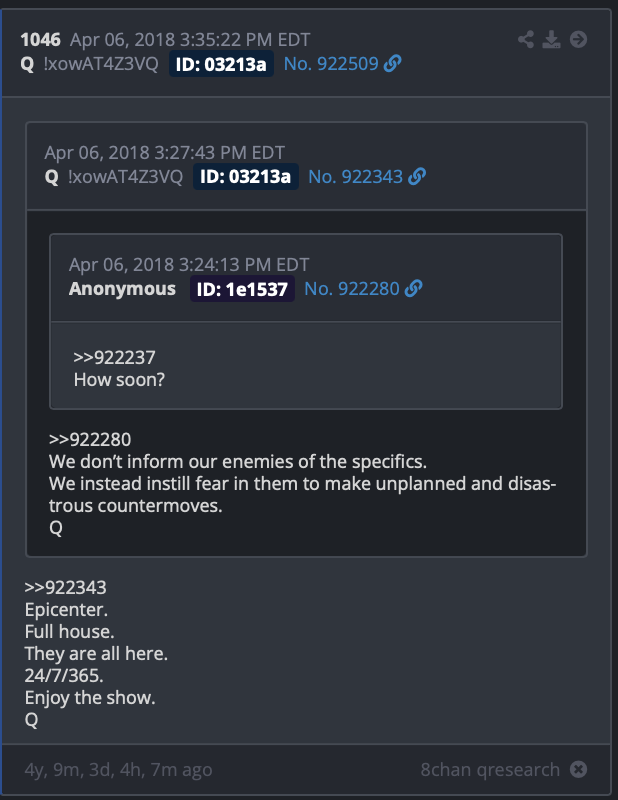Viewport: 618px width, 800px height.
Task: Click the '4y, 9m, 3d, 4h, 7m ago' timestamp
Action: pyautogui.click(x=118, y=770)
